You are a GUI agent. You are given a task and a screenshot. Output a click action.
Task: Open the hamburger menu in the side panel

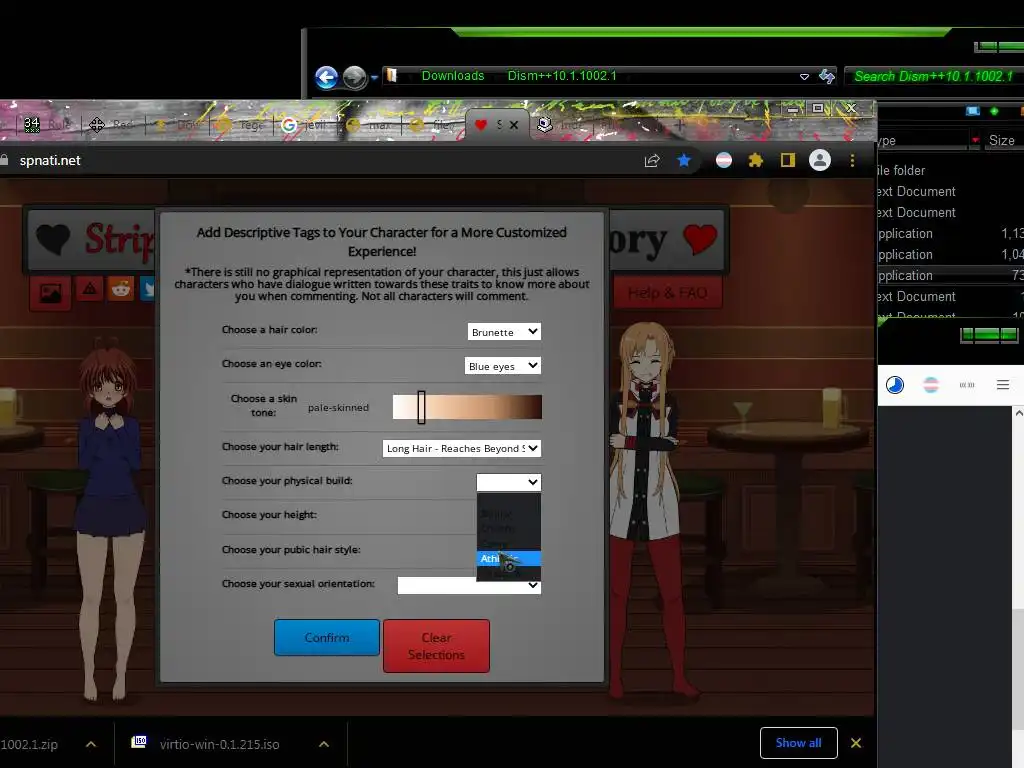click(x=1003, y=385)
